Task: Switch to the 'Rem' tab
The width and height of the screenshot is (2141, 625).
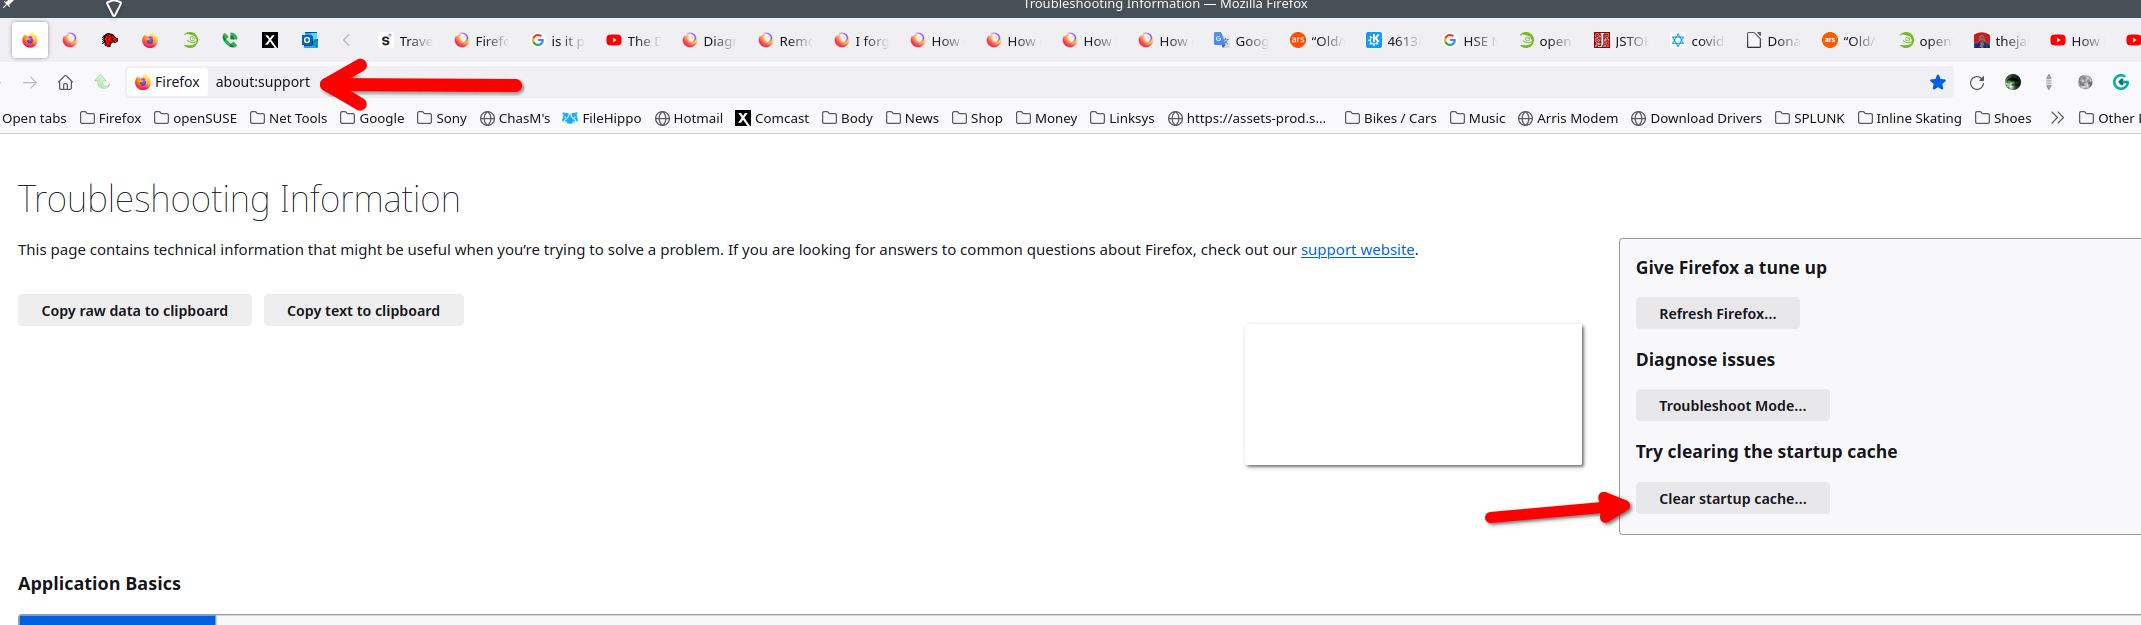Action: [786, 41]
